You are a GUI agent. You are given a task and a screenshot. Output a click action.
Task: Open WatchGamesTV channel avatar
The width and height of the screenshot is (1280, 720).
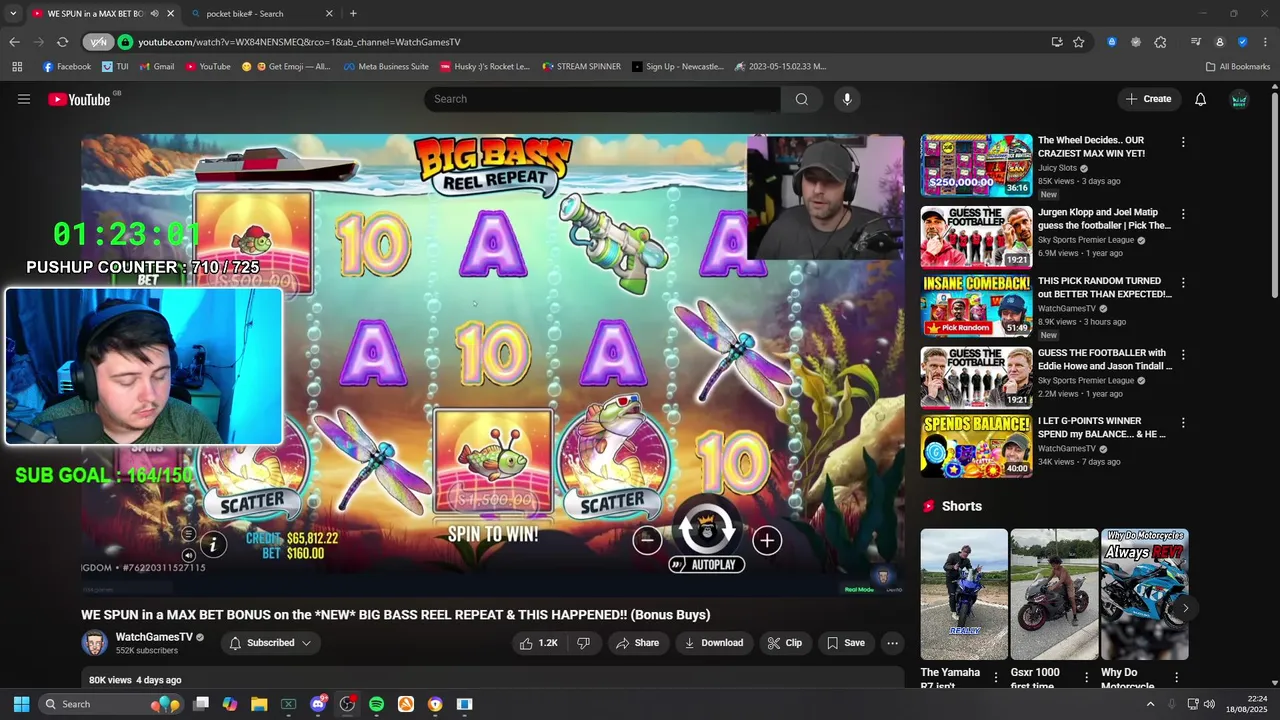click(94, 643)
